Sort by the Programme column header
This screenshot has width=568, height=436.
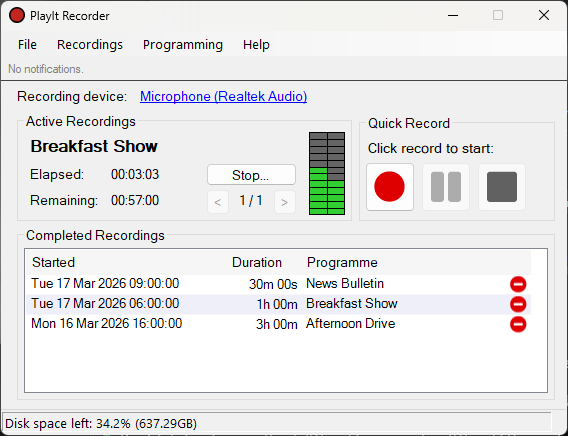tap(342, 262)
